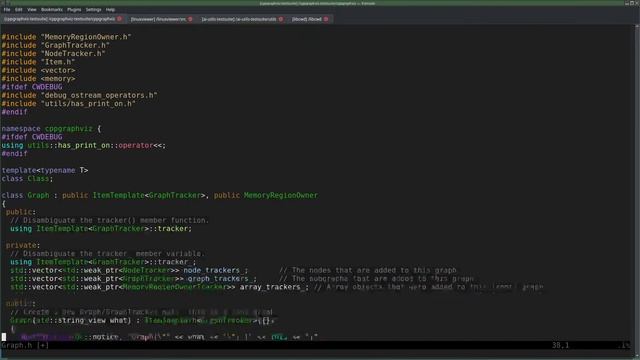Viewport: 640px width, 360px height.
Task: Click the 'using utils::has_print_on::operator<<;' line
Action: pos(84,145)
